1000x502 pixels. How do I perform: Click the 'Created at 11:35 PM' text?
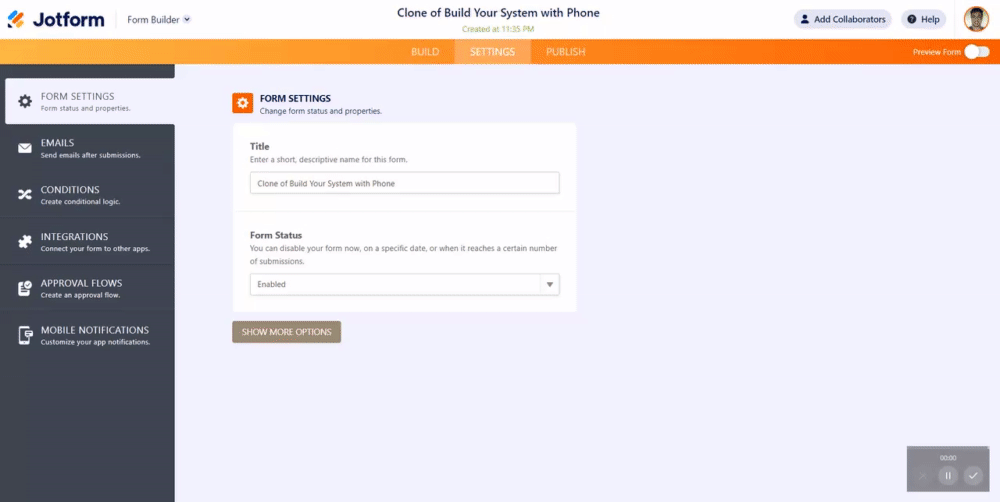(498, 29)
